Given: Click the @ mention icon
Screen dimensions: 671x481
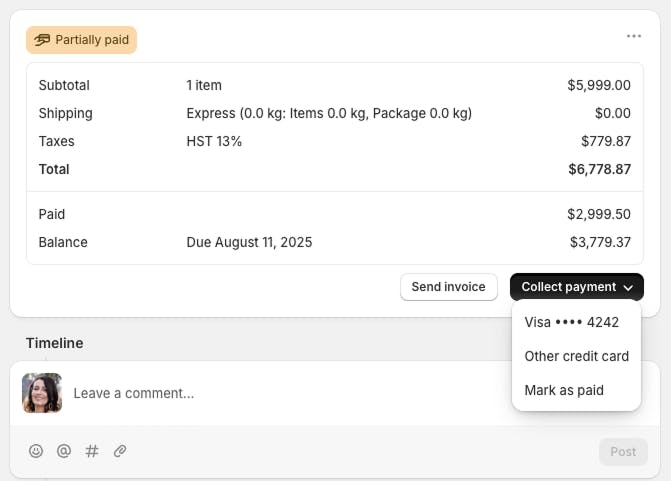Looking at the screenshot, I should pos(64,451).
